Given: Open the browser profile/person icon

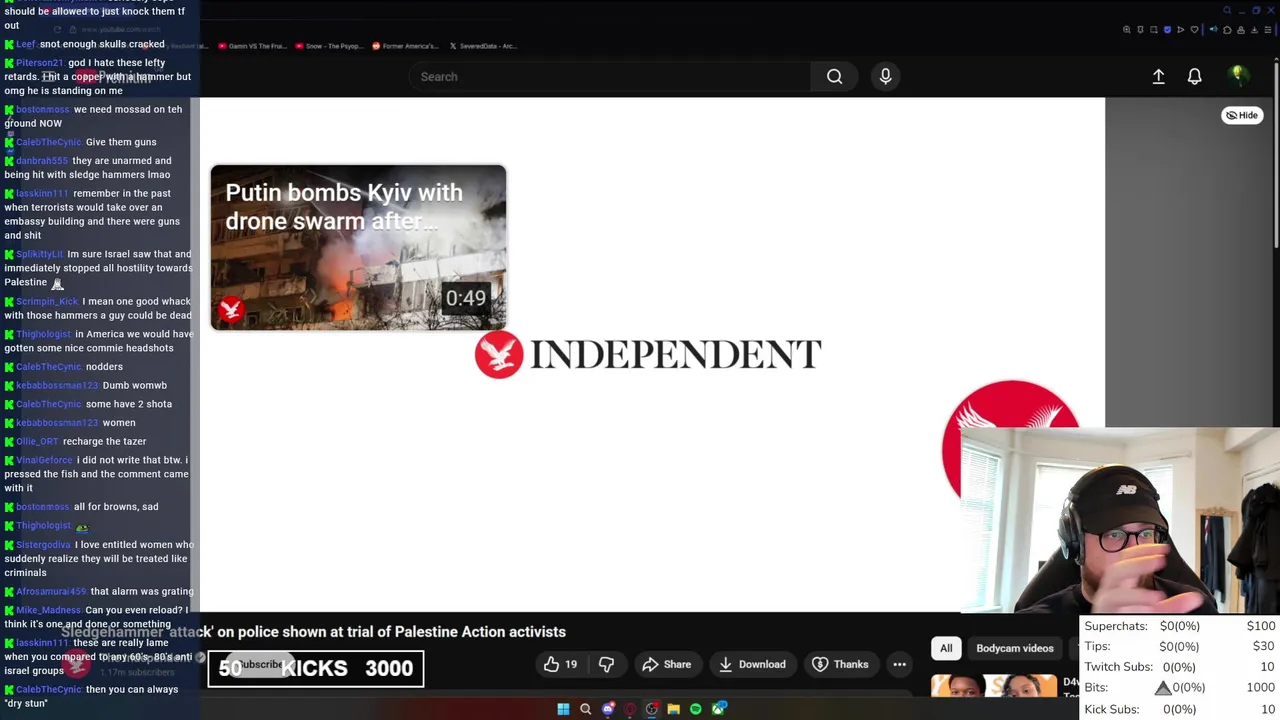Looking at the screenshot, I should pyautogui.click(x=1241, y=30).
